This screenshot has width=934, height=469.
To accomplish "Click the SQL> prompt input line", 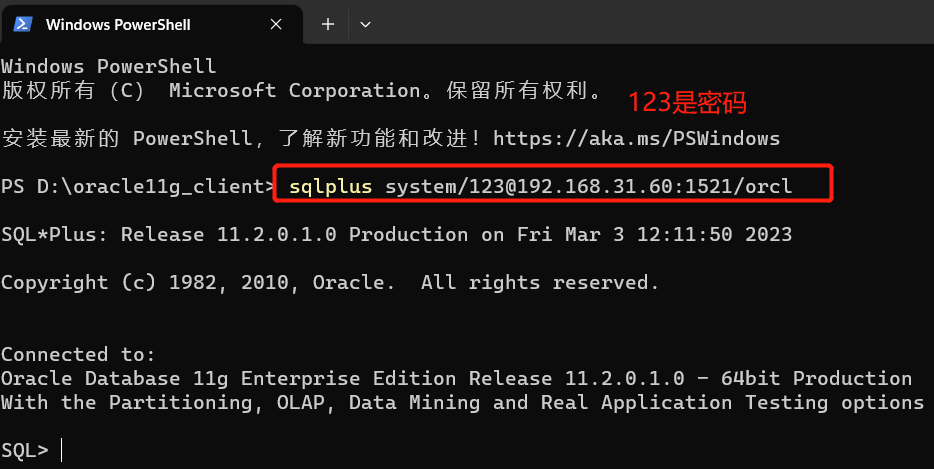I will [x=31, y=451].
